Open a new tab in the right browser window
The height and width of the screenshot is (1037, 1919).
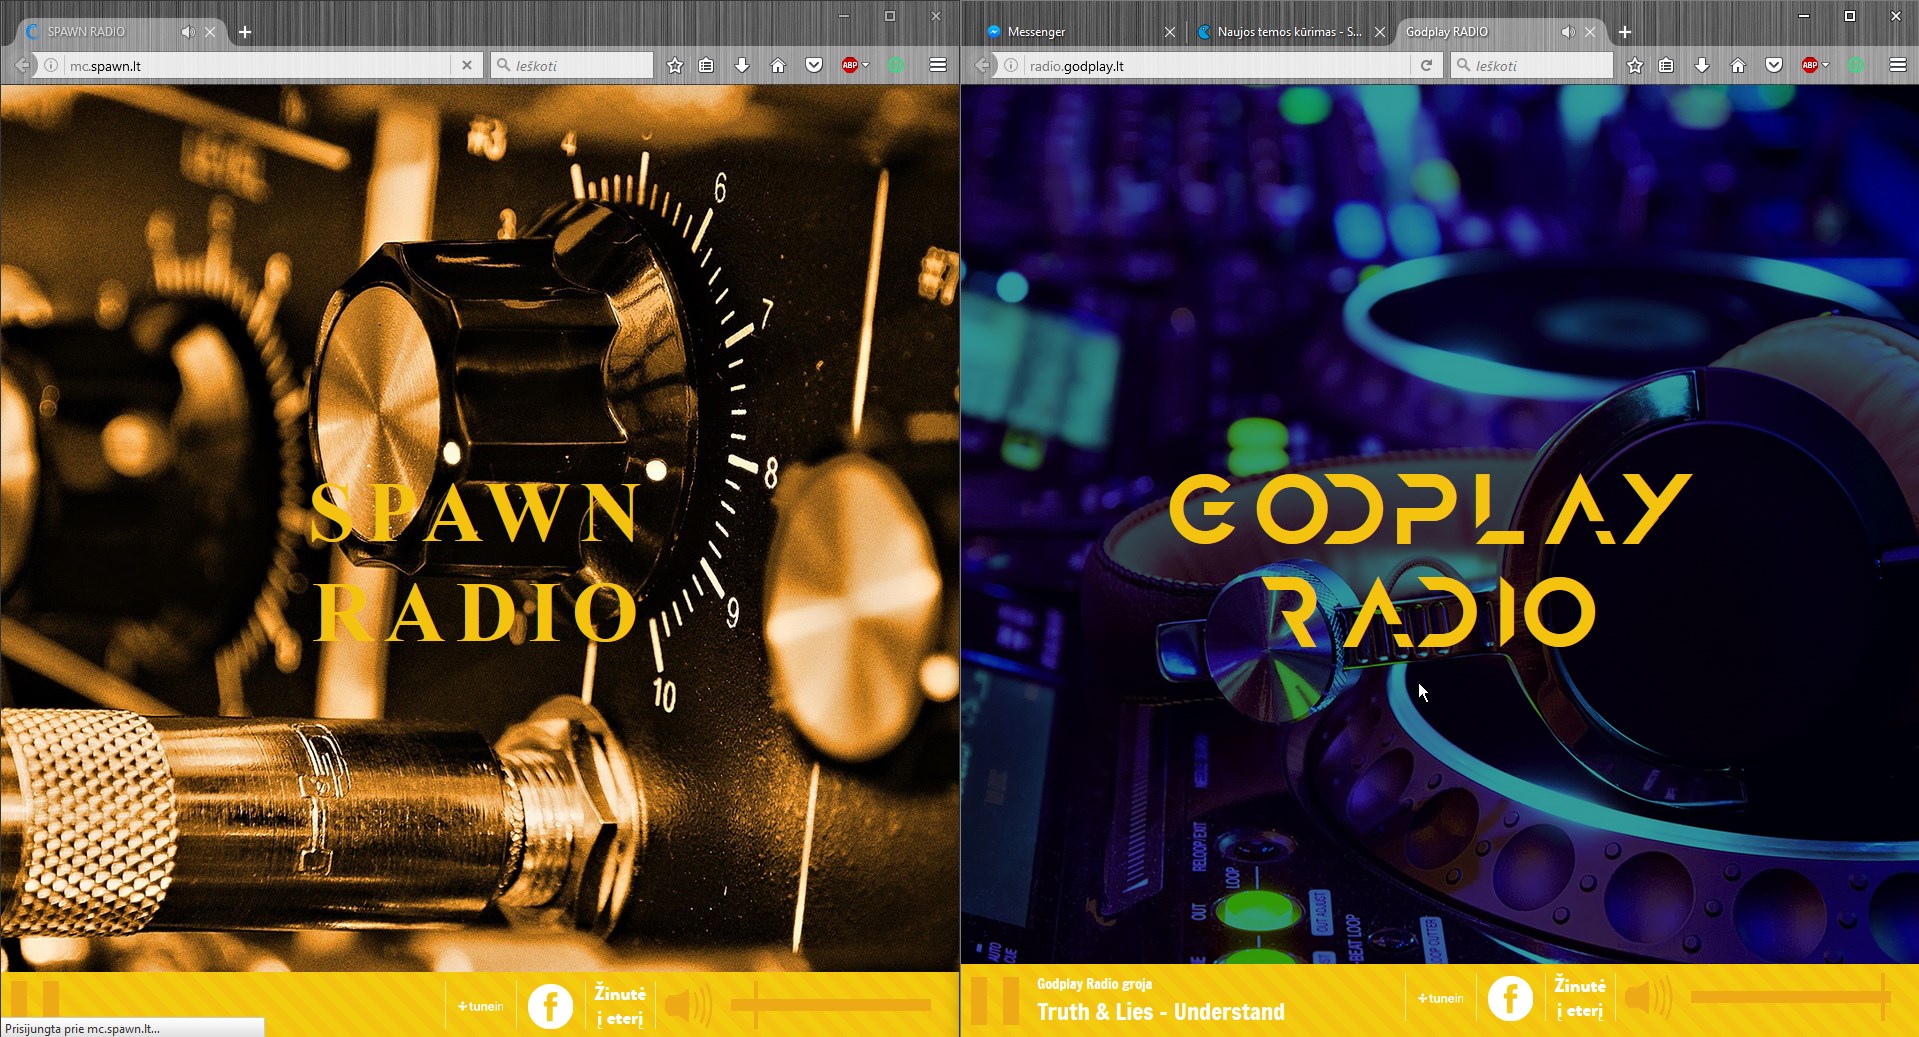pyautogui.click(x=1625, y=32)
